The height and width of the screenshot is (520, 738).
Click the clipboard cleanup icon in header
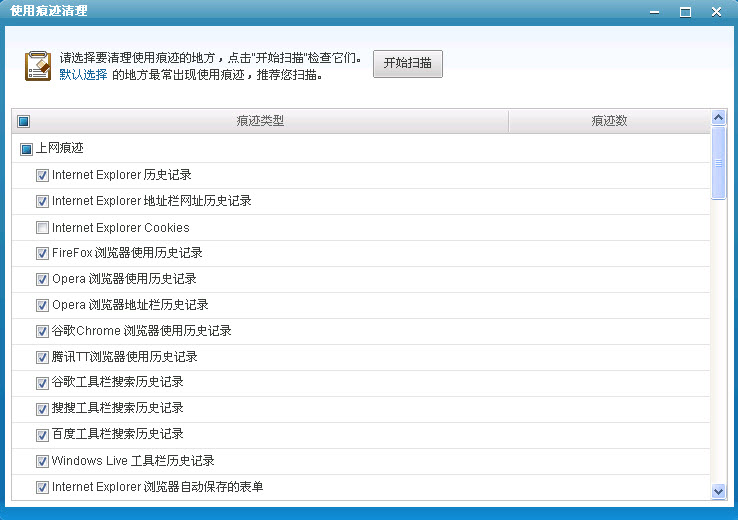click(38, 65)
